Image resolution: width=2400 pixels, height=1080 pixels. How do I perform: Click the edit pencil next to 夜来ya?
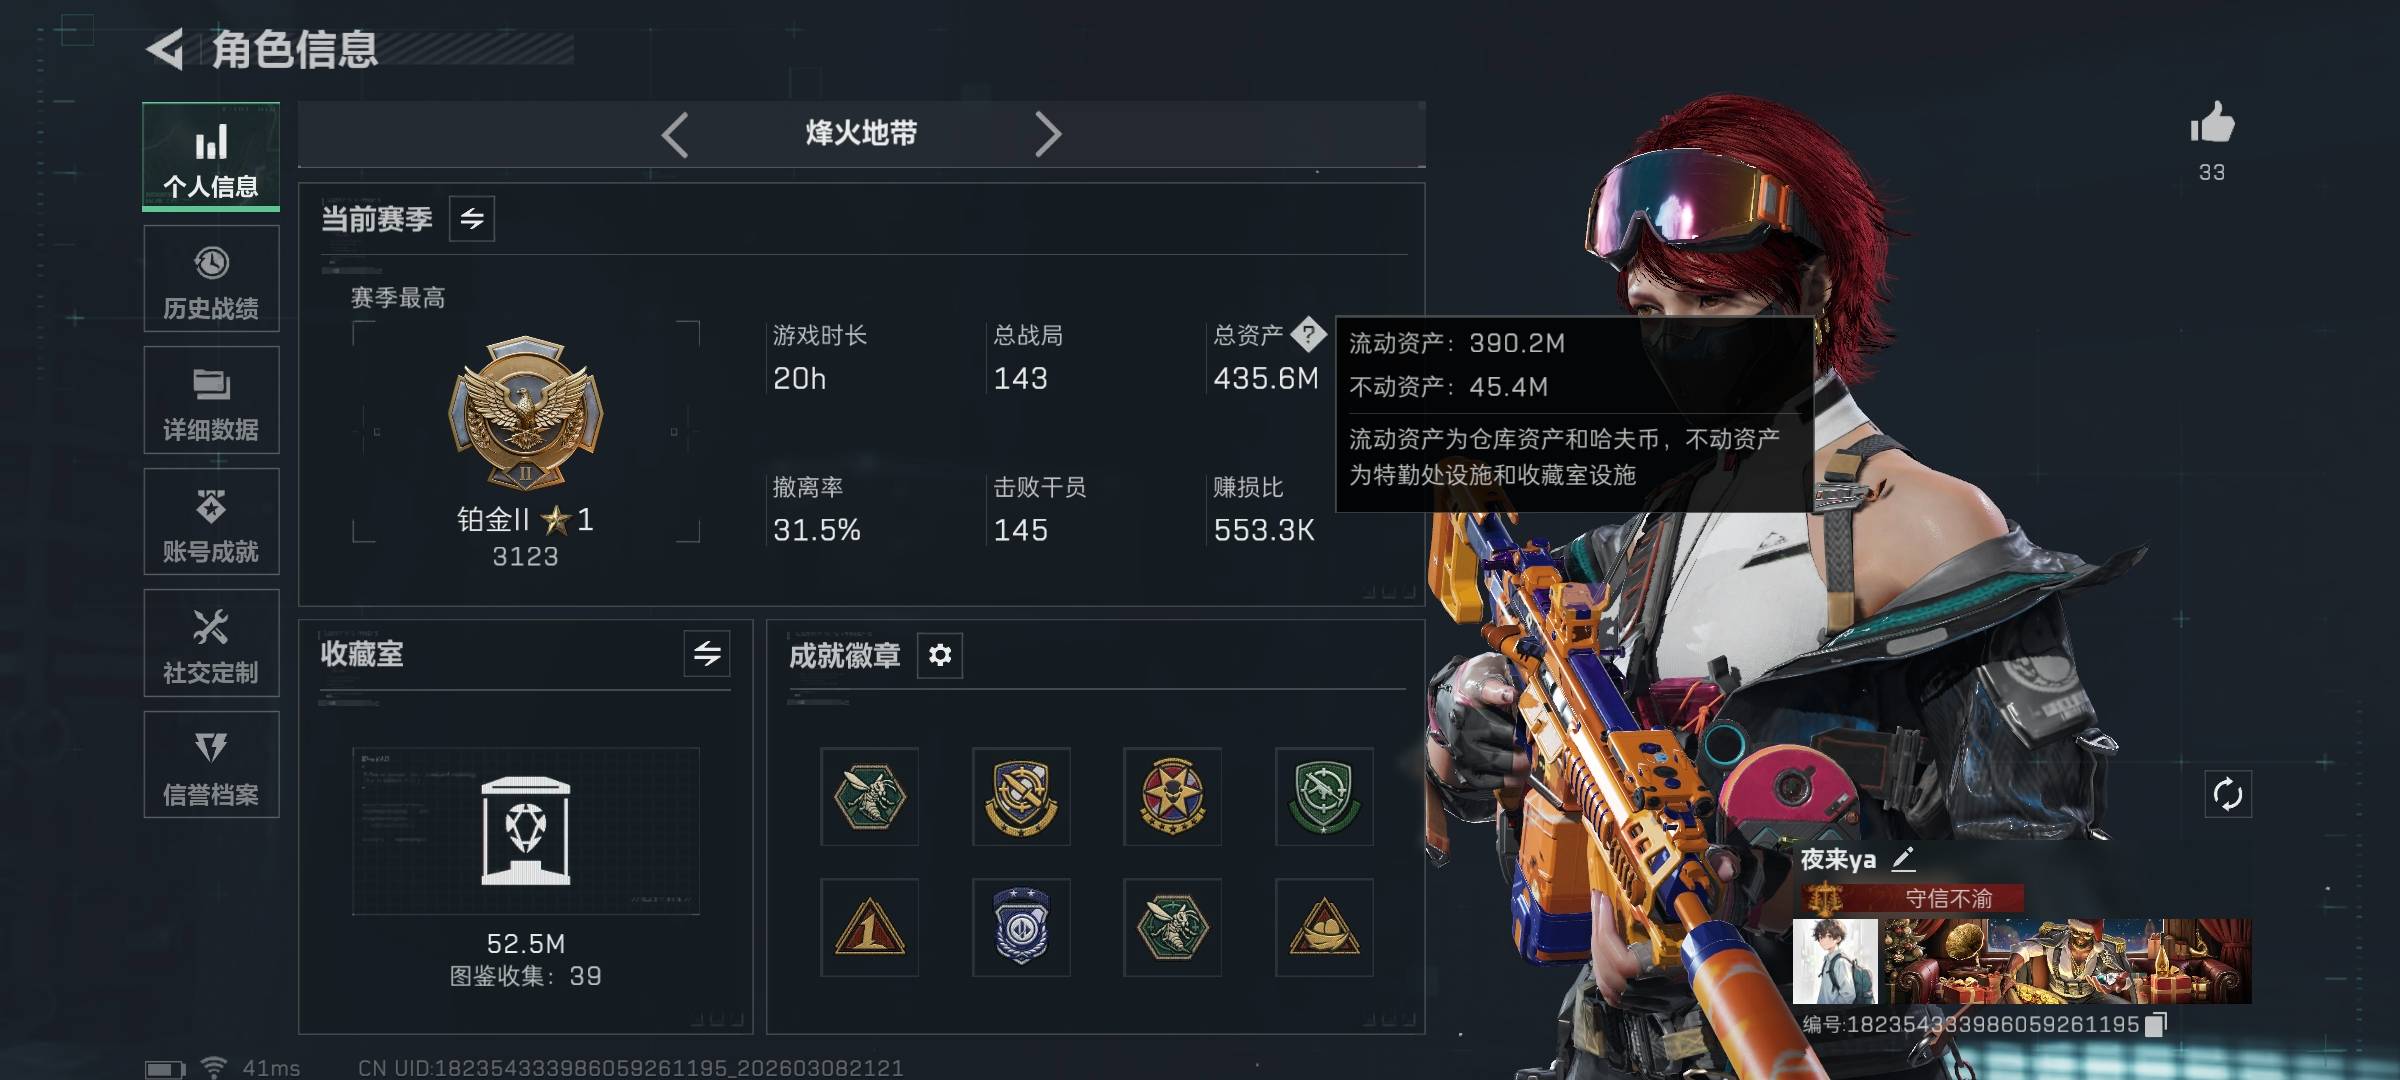click(x=1903, y=859)
